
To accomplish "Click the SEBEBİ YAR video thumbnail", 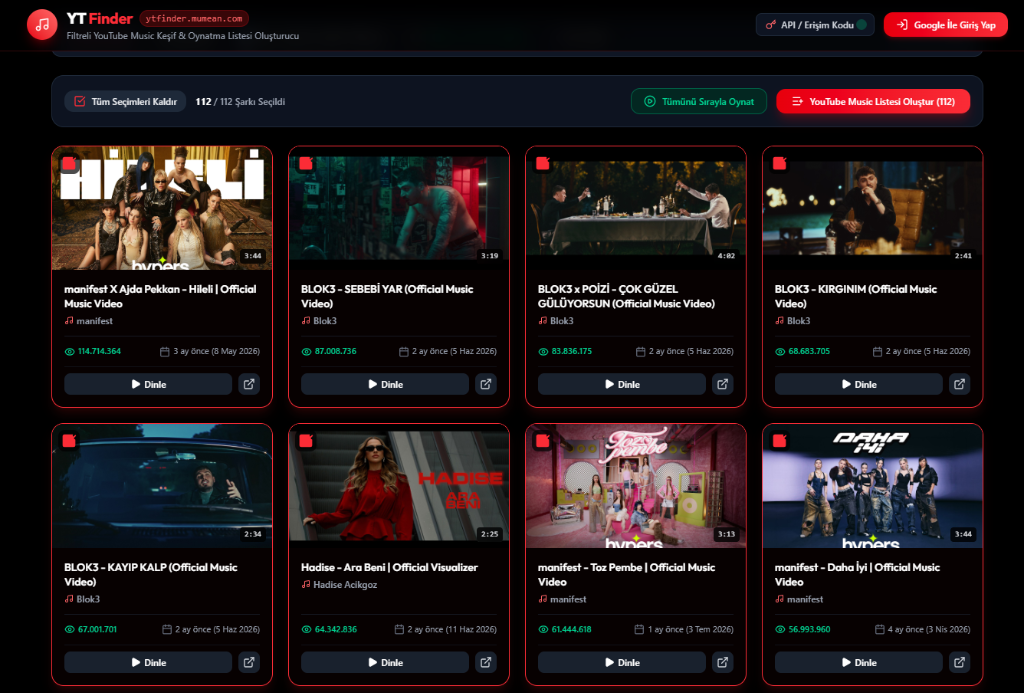I will 399,208.
